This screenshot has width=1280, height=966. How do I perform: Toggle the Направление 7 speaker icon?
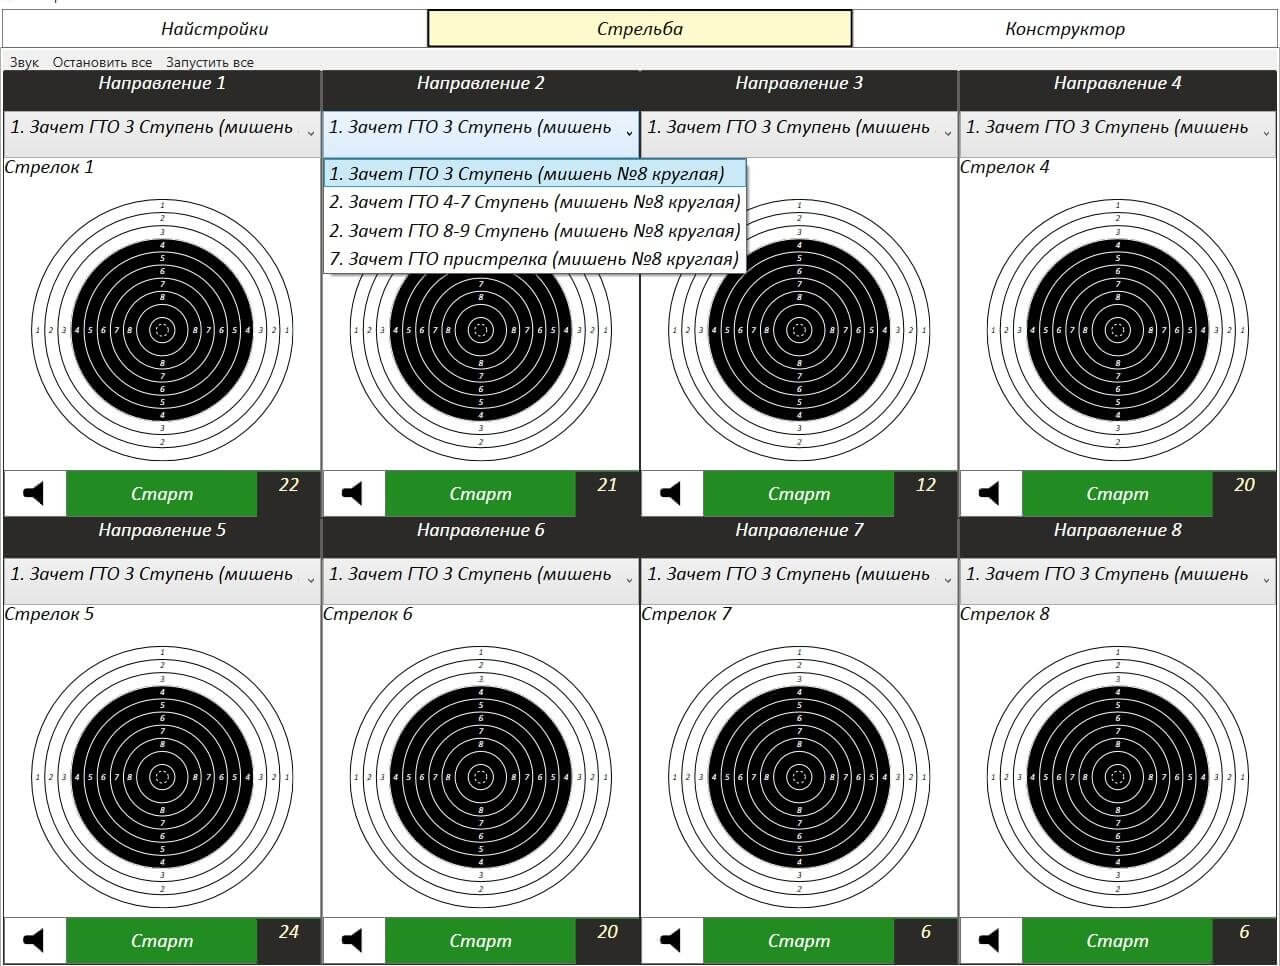click(671, 941)
